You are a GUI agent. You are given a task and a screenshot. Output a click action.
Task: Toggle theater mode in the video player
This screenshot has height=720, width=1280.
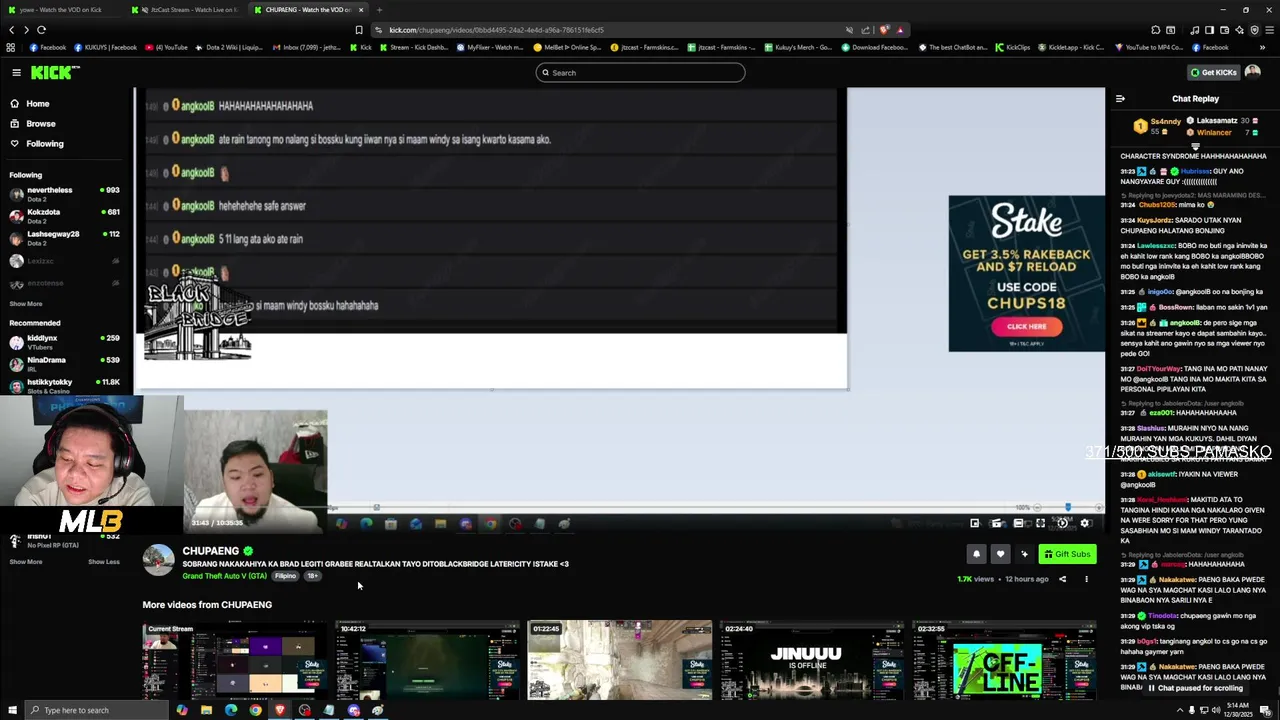(1018, 523)
